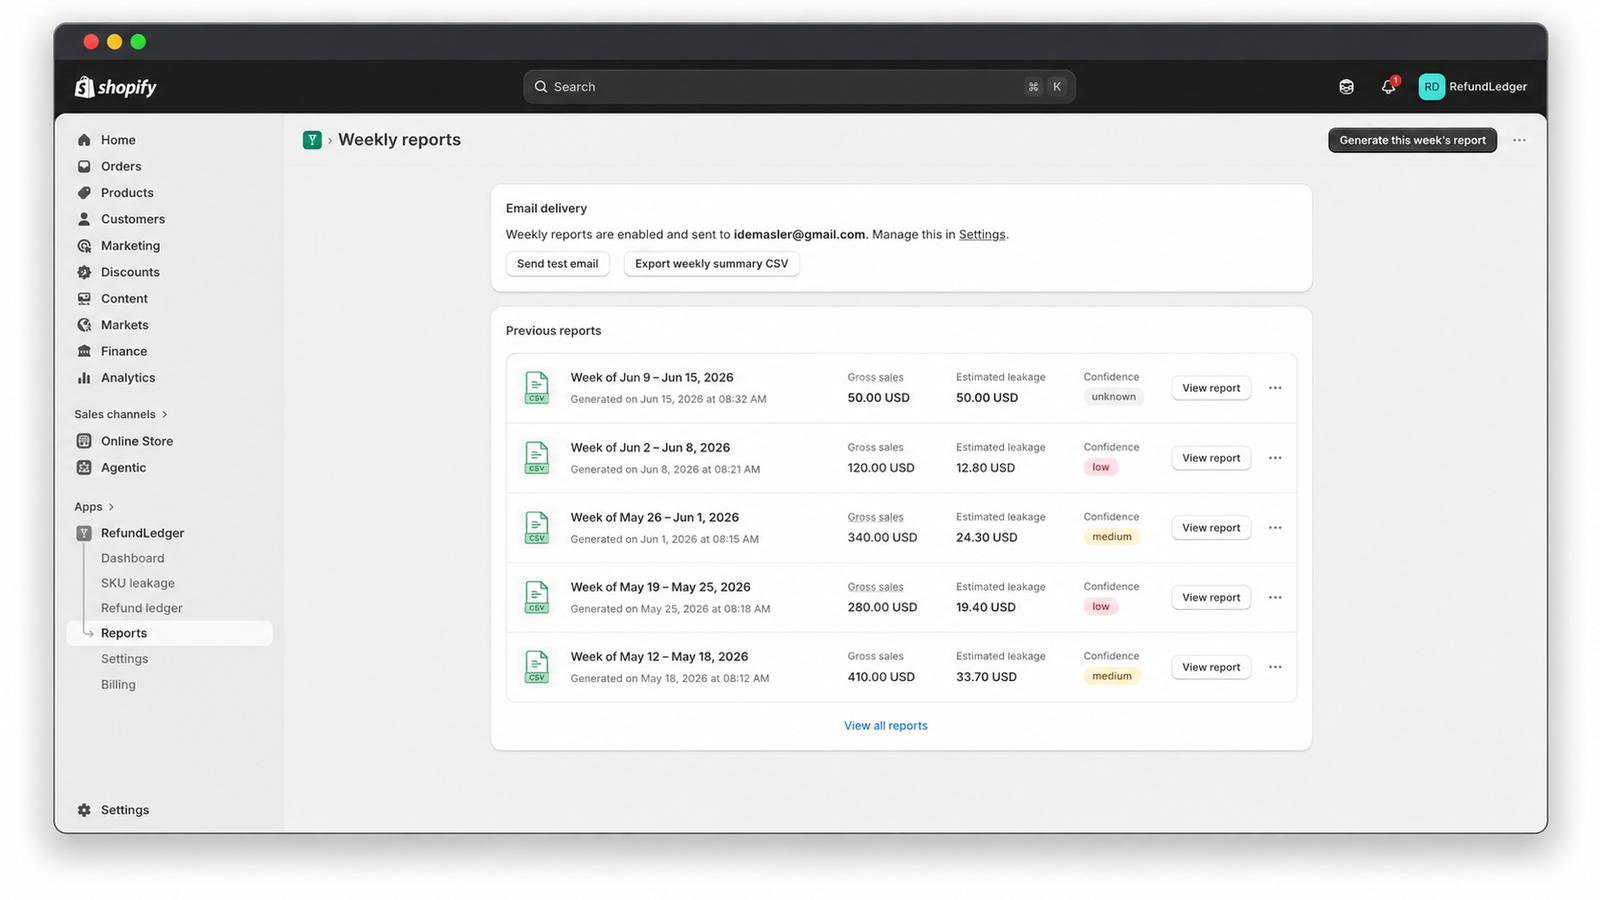Click CSV file icon for May 19 report
1600x900 pixels.
pyautogui.click(x=537, y=597)
